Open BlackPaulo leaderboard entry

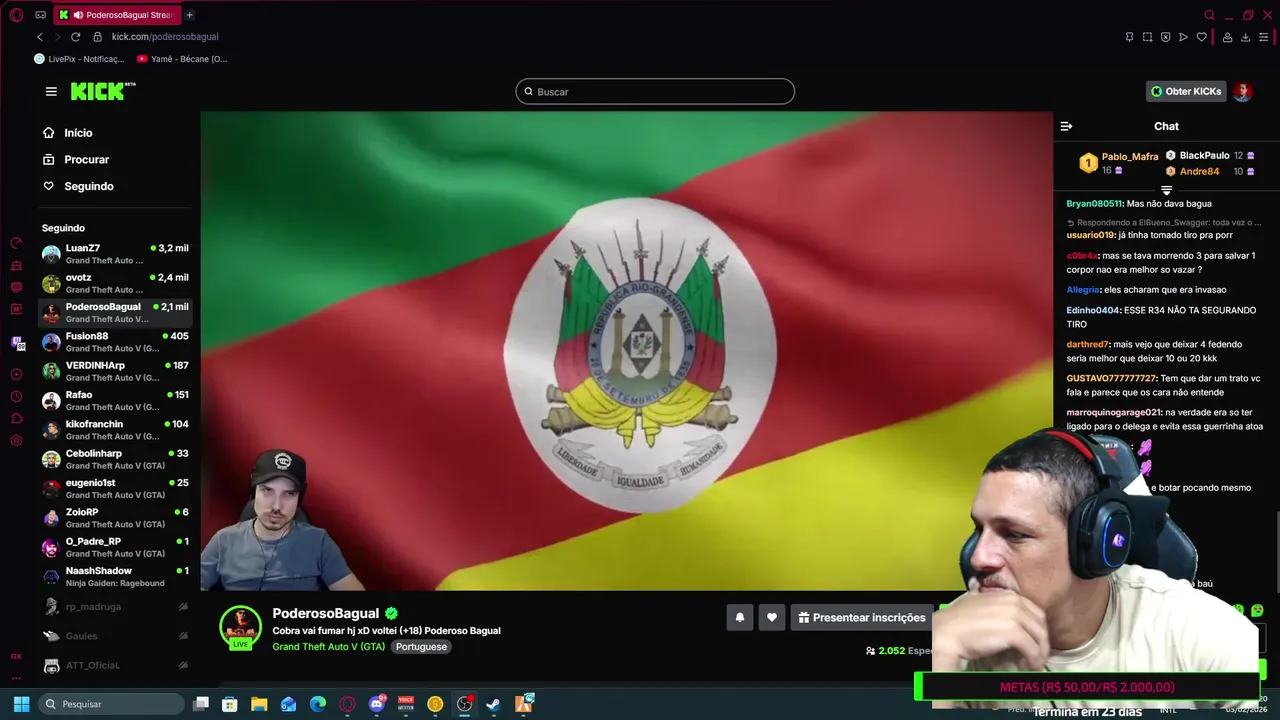[x=1209, y=156]
